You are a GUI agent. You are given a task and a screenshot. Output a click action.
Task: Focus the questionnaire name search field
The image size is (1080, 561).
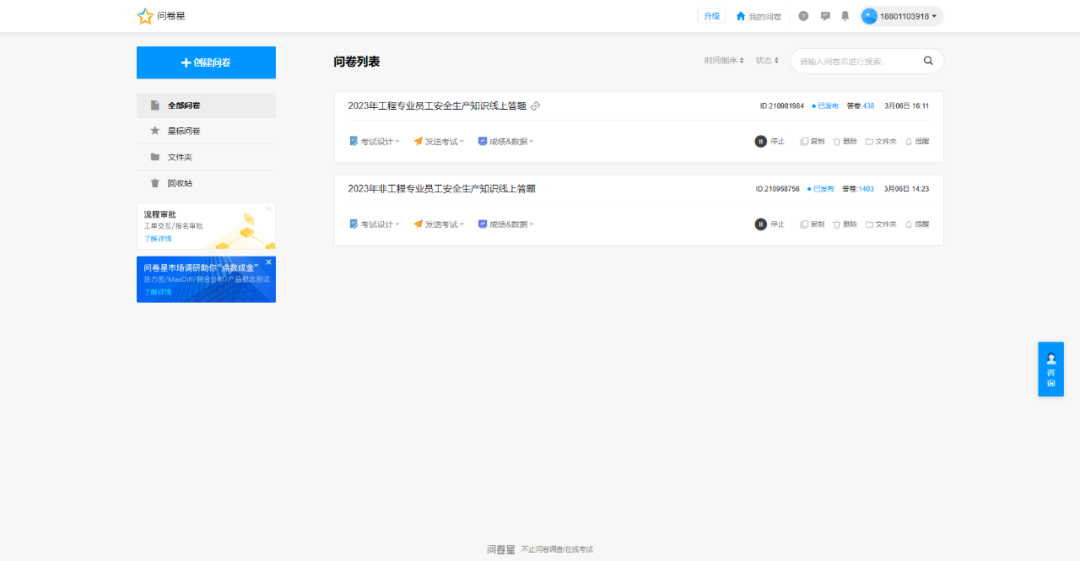coord(855,61)
